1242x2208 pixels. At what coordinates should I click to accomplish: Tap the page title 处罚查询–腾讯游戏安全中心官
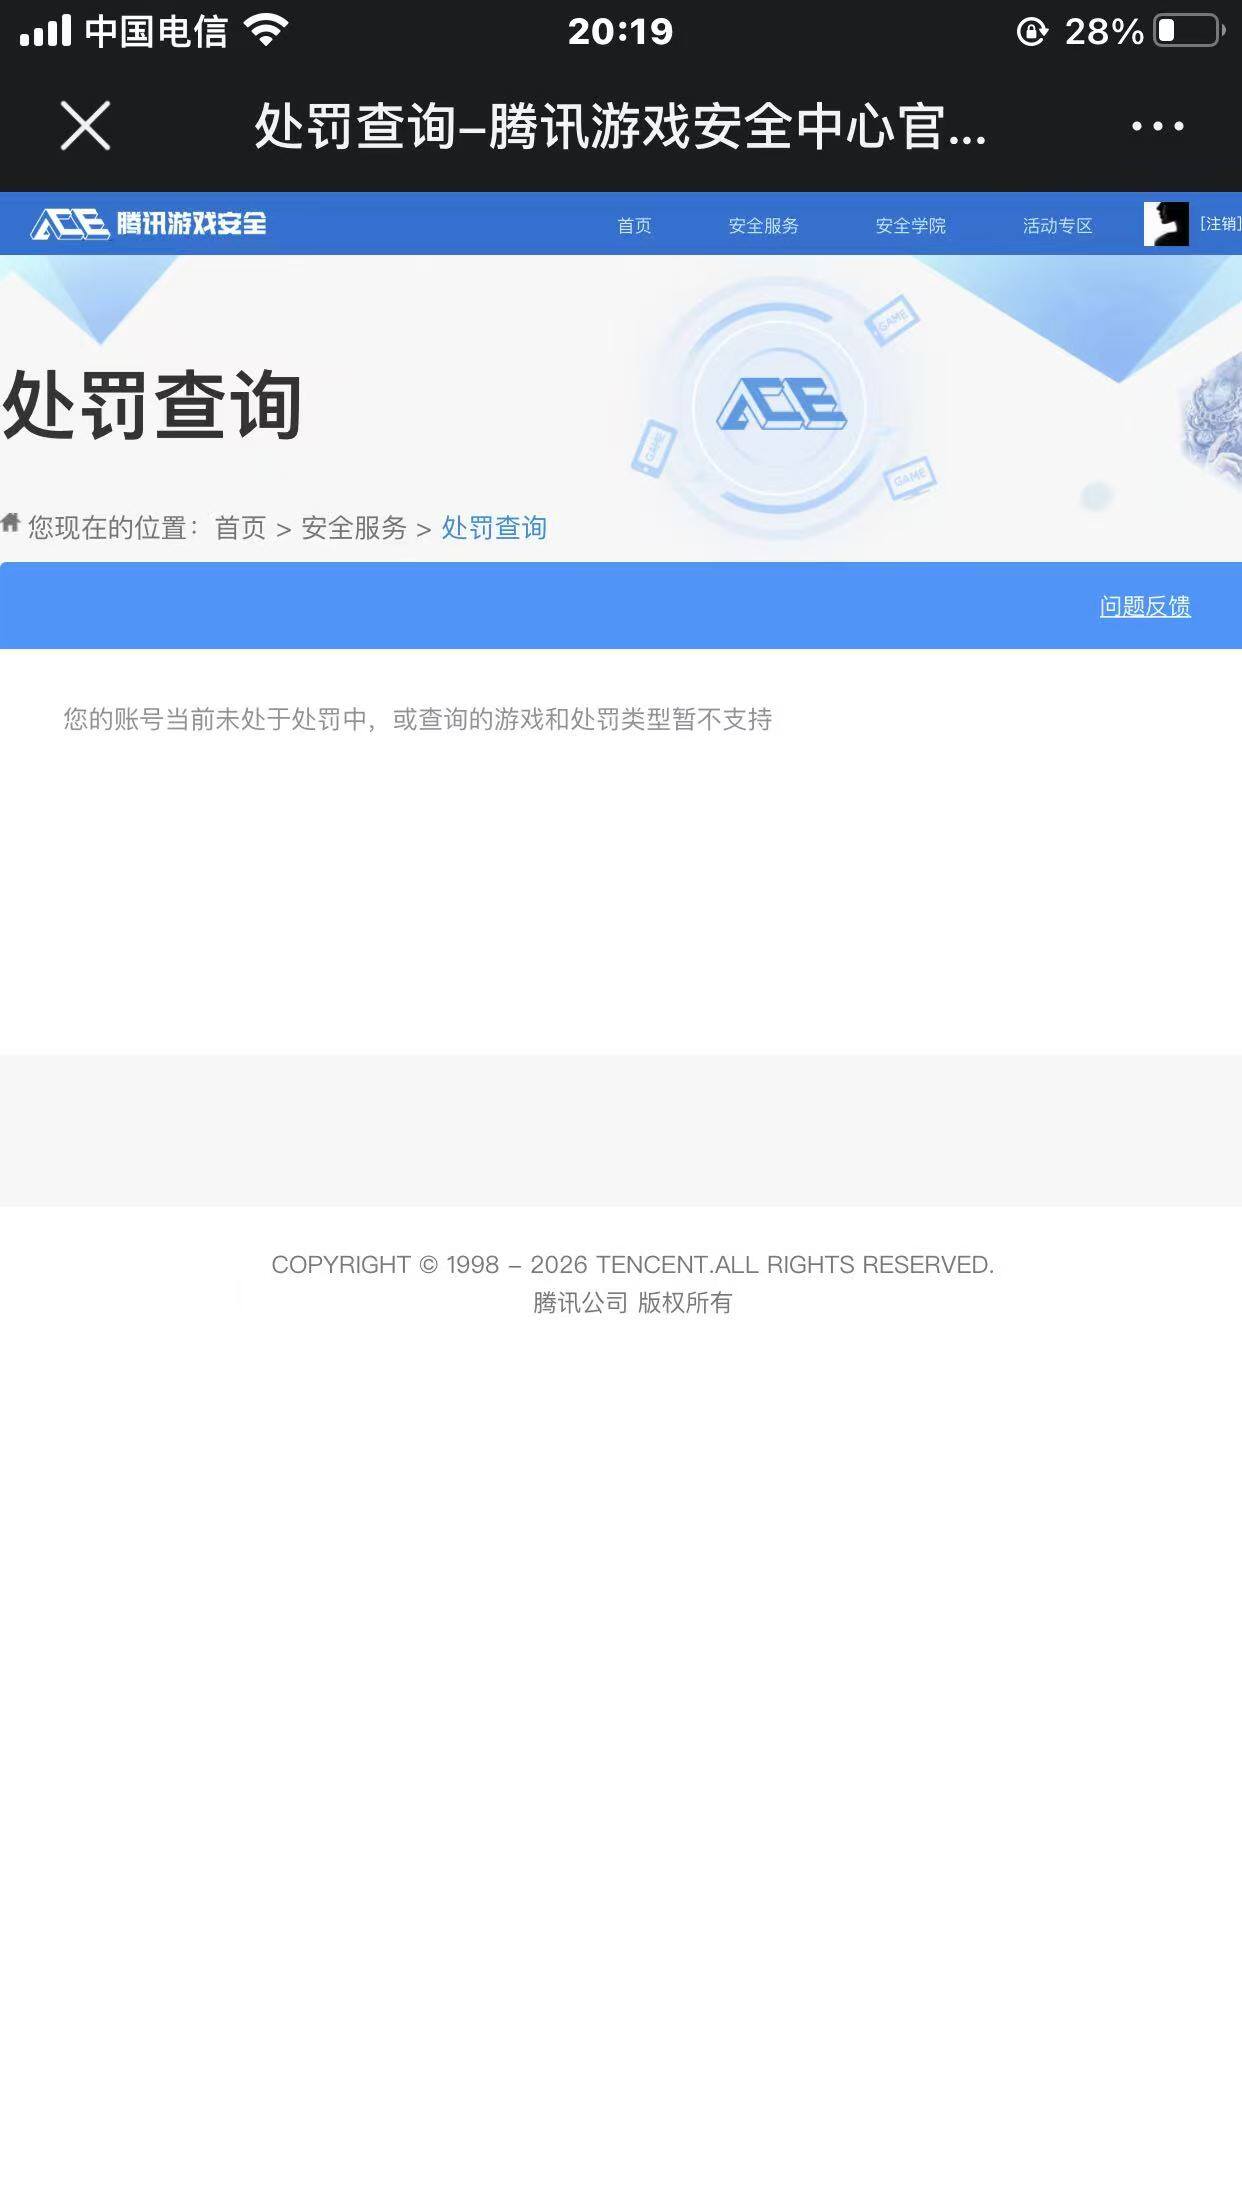(620, 127)
